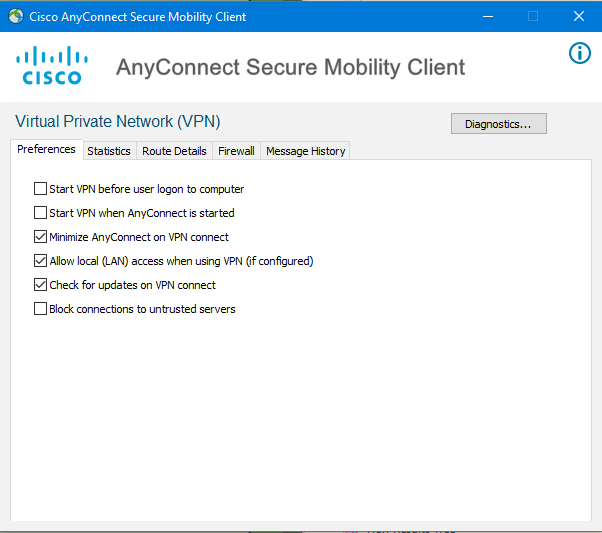Select the Preferences tab
Viewport: 602px width, 533px height.
tap(46, 149)
